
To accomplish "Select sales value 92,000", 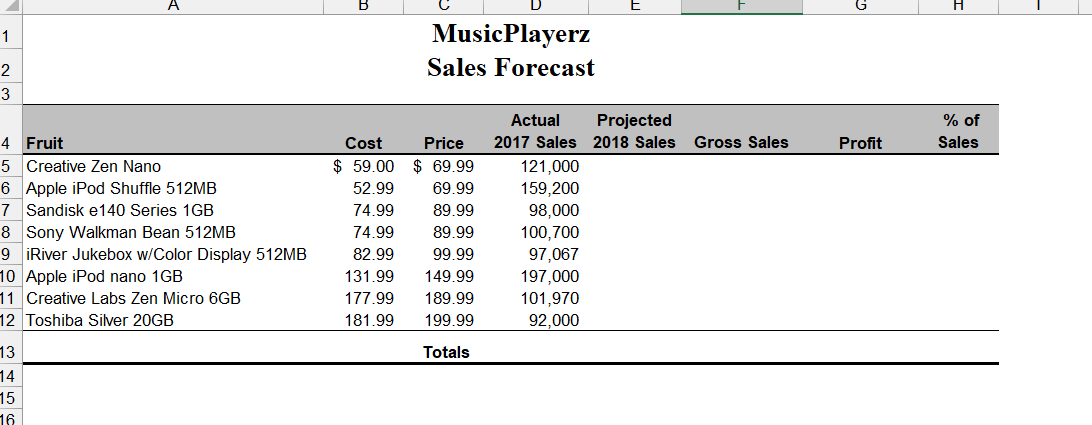I will pos(536,320).
